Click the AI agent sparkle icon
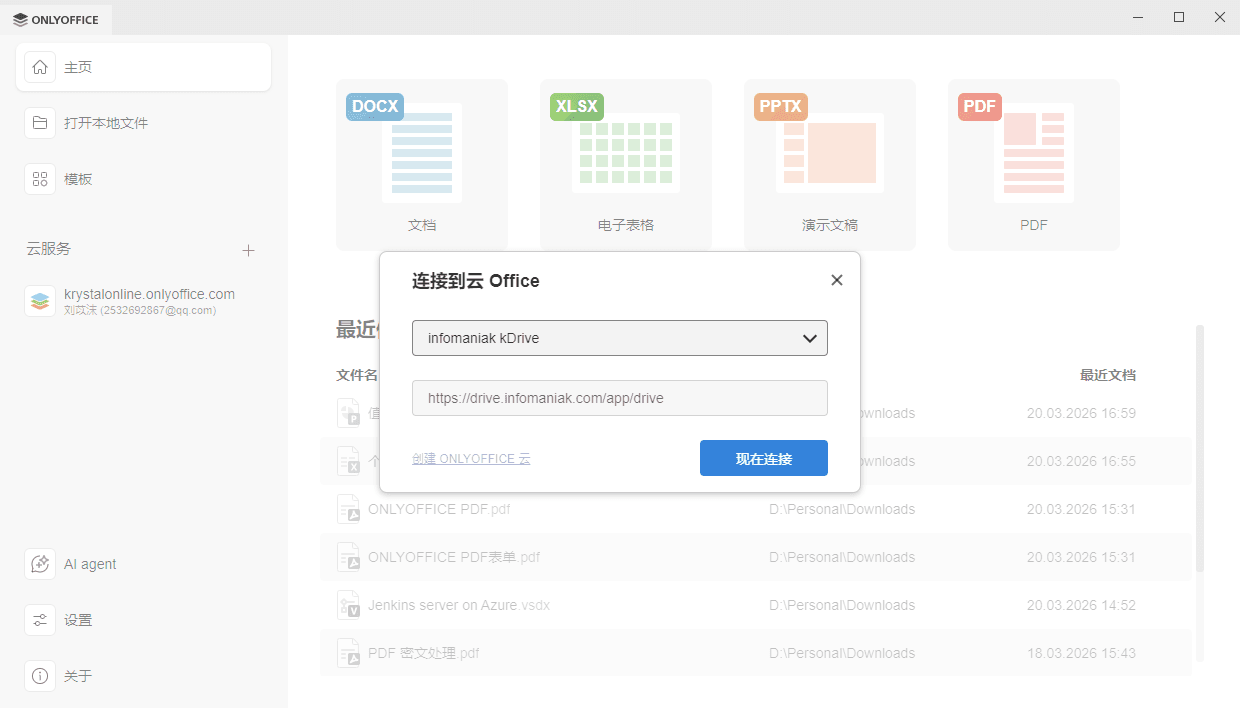The image size is (1240, 708). pos(40,564)
